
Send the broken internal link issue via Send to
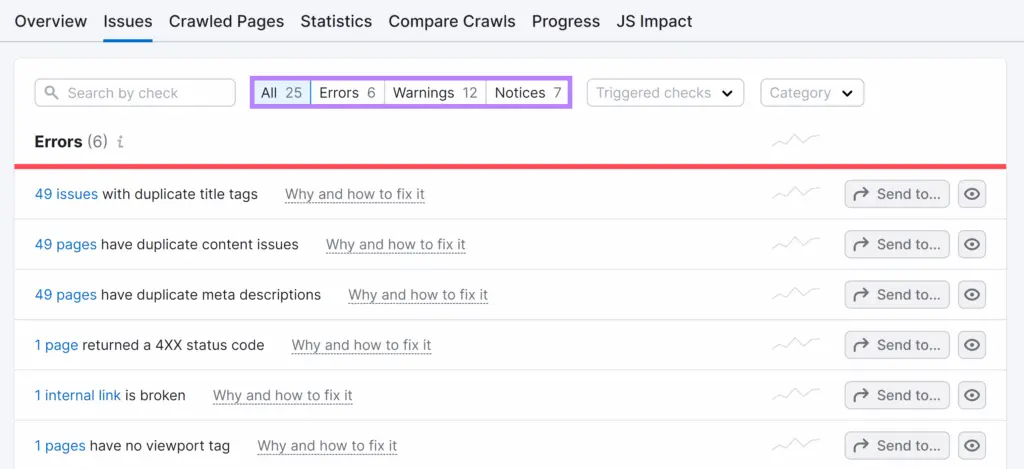coord(897,395)
